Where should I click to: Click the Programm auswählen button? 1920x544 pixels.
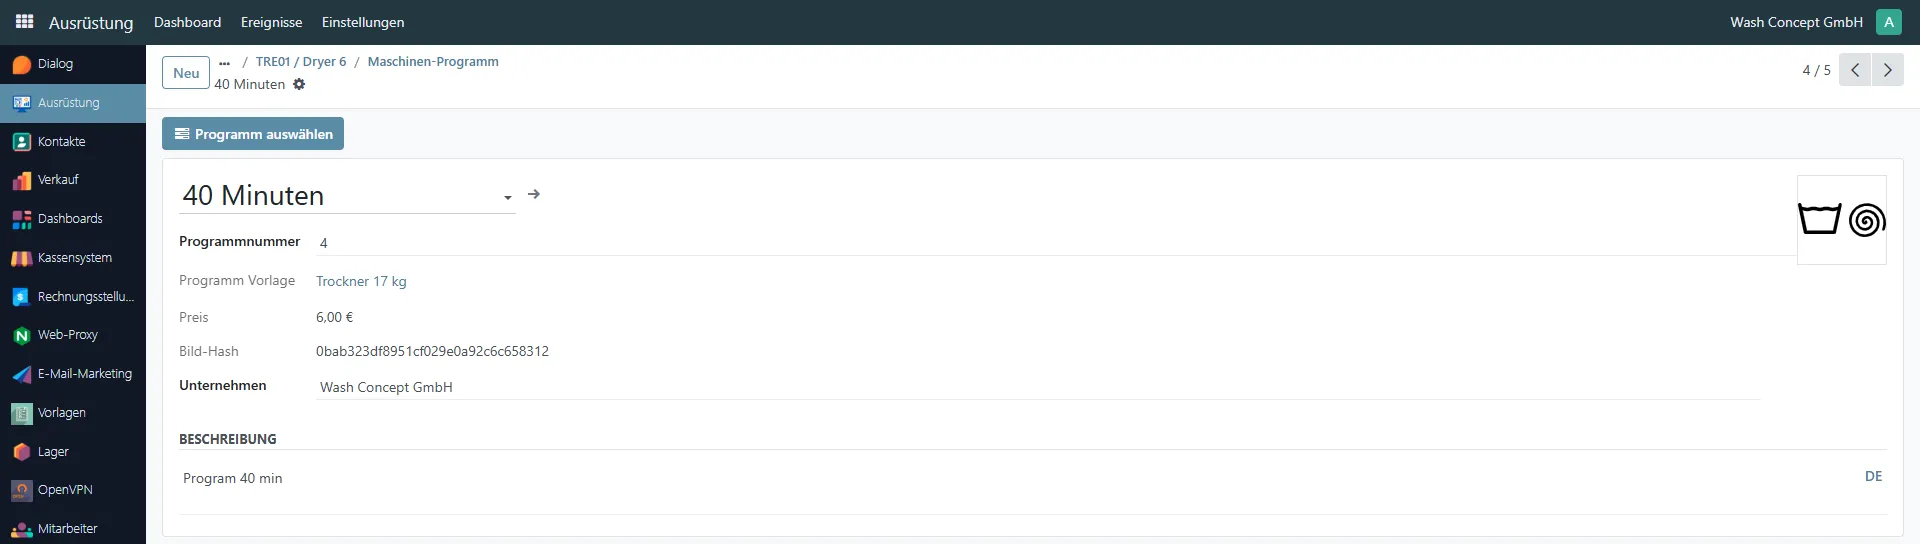253,134
